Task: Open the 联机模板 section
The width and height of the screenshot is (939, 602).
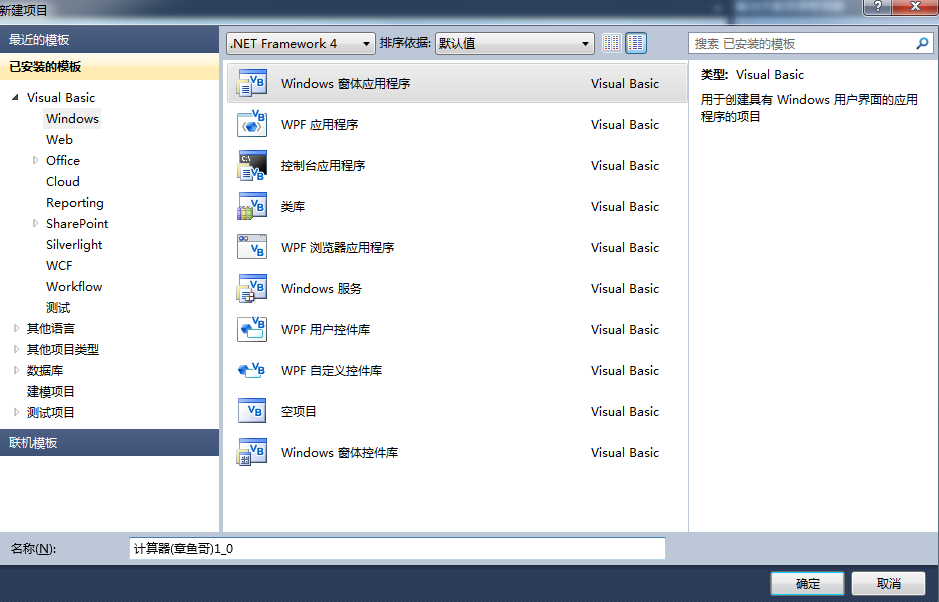Action: pyautogui.click(x=110, y=443)
